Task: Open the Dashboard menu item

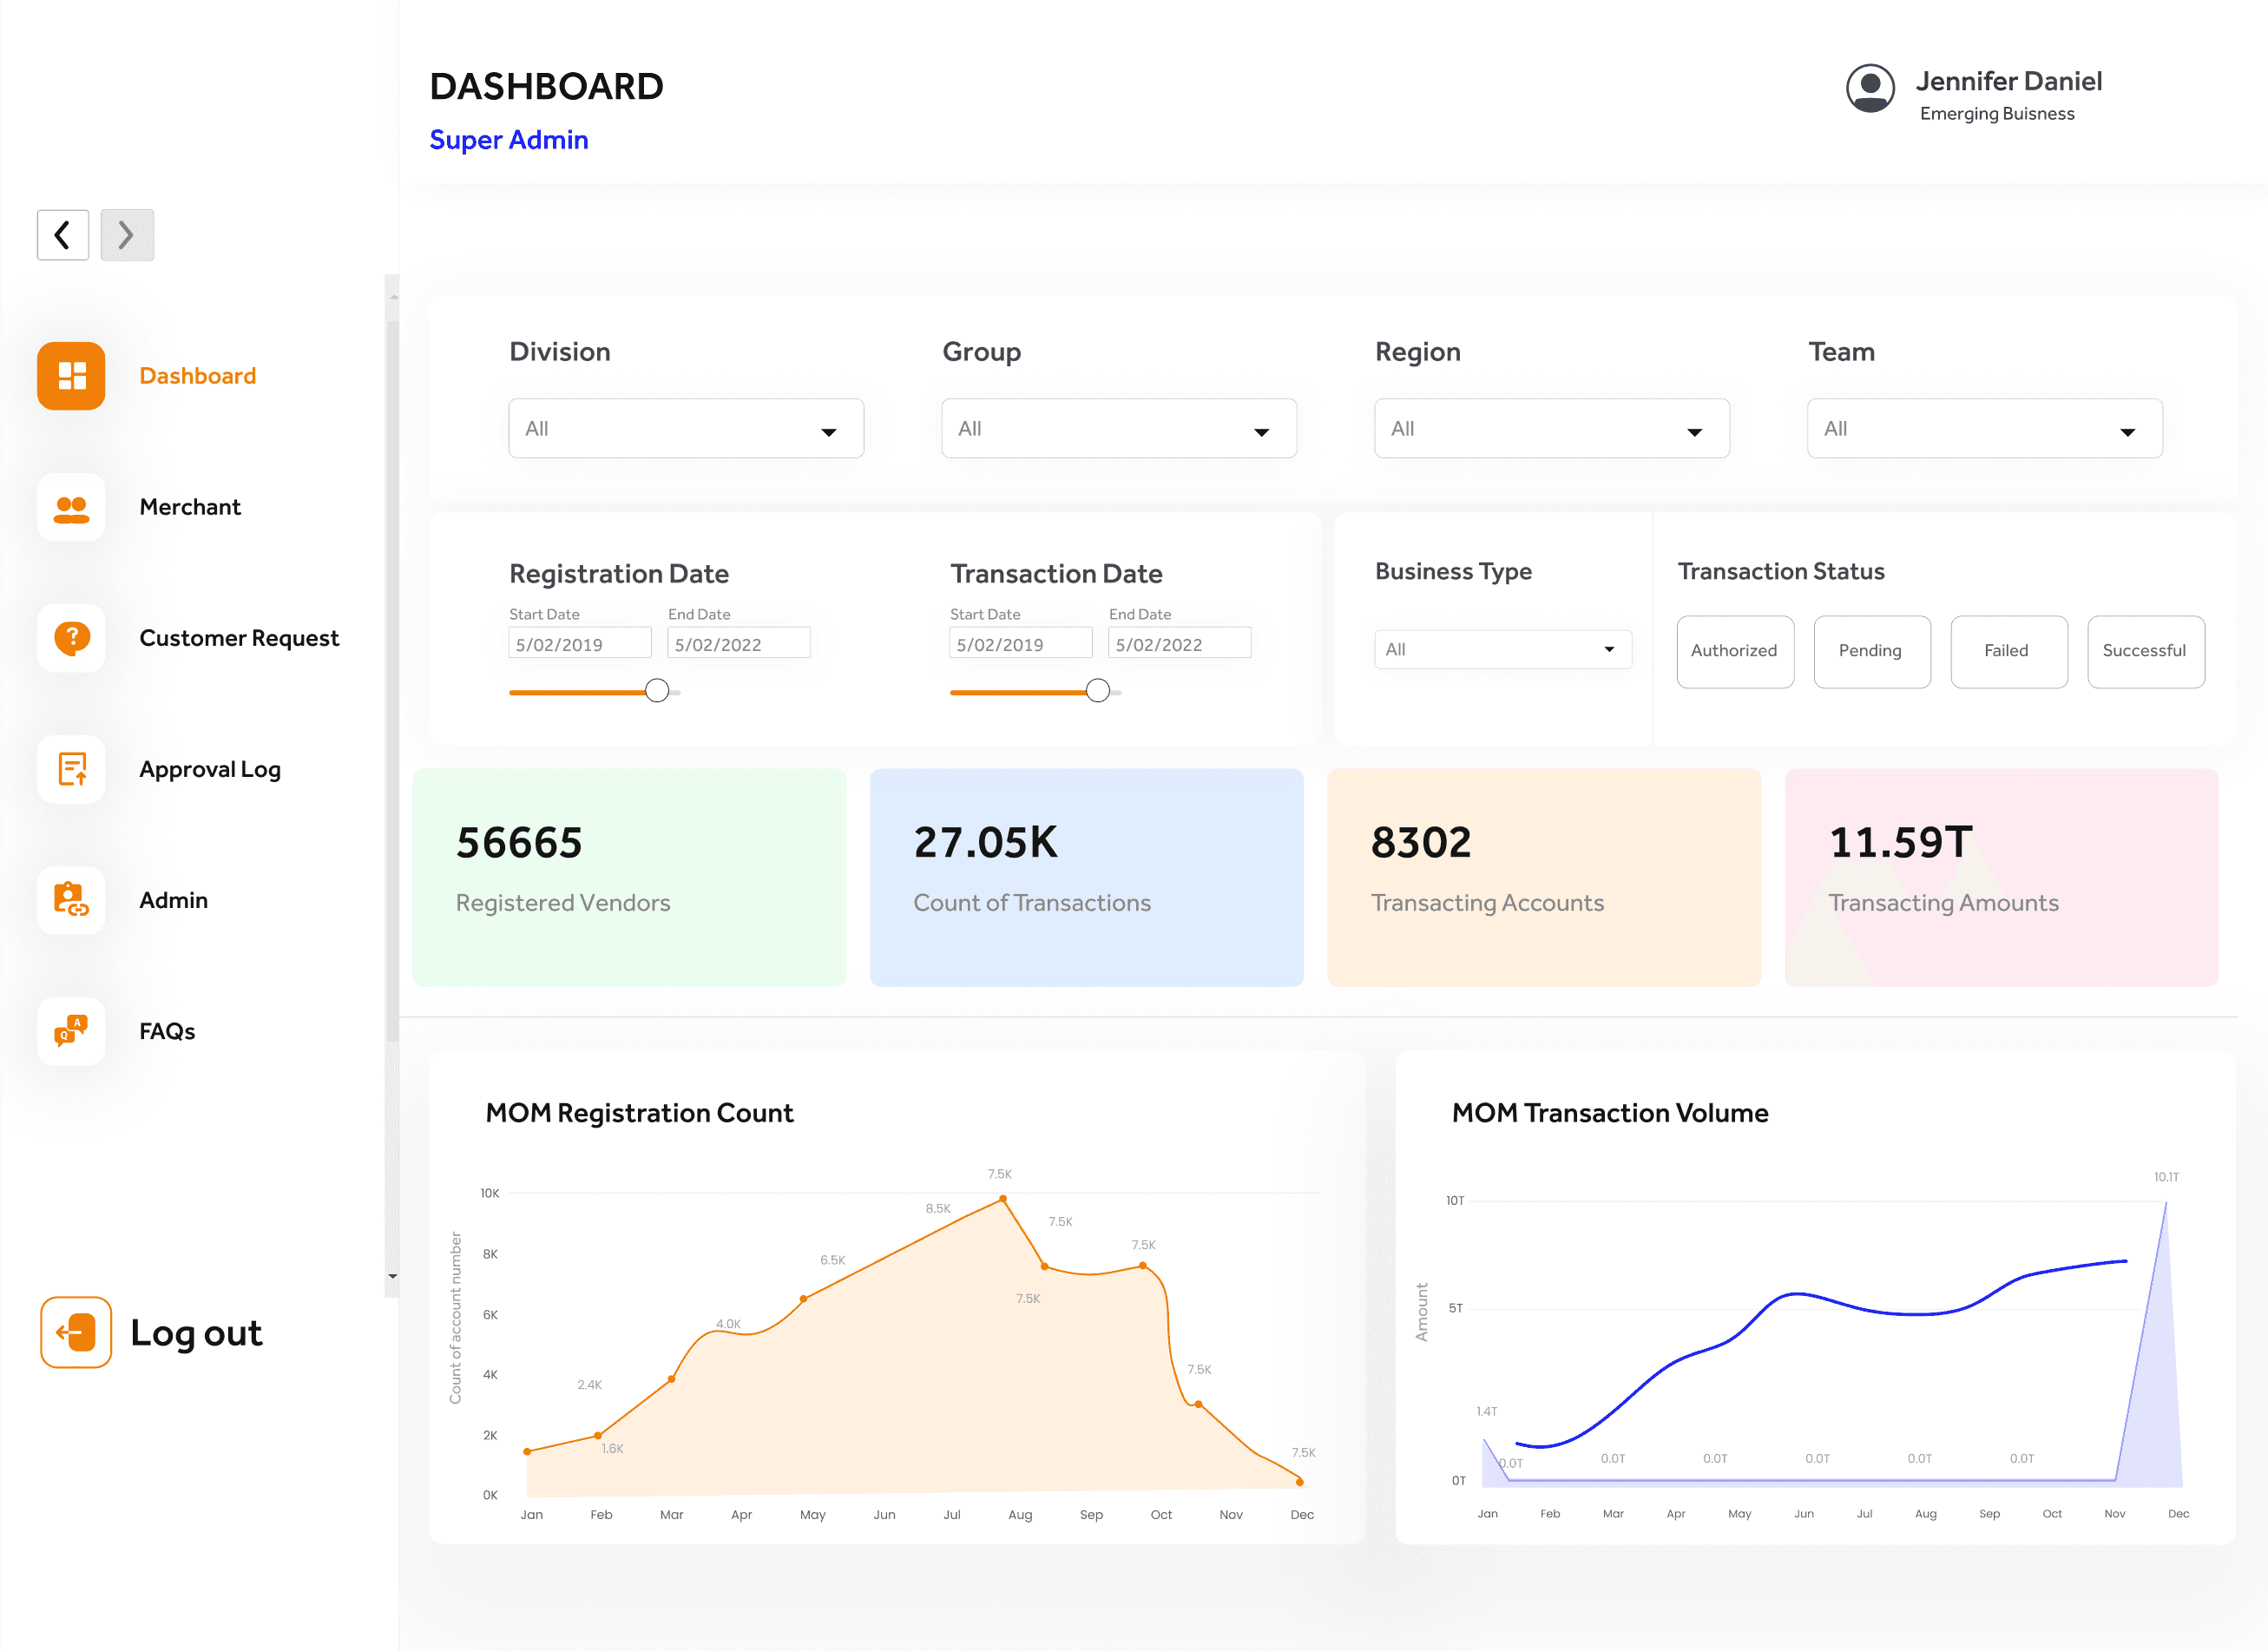Action: tap(198, 376)
